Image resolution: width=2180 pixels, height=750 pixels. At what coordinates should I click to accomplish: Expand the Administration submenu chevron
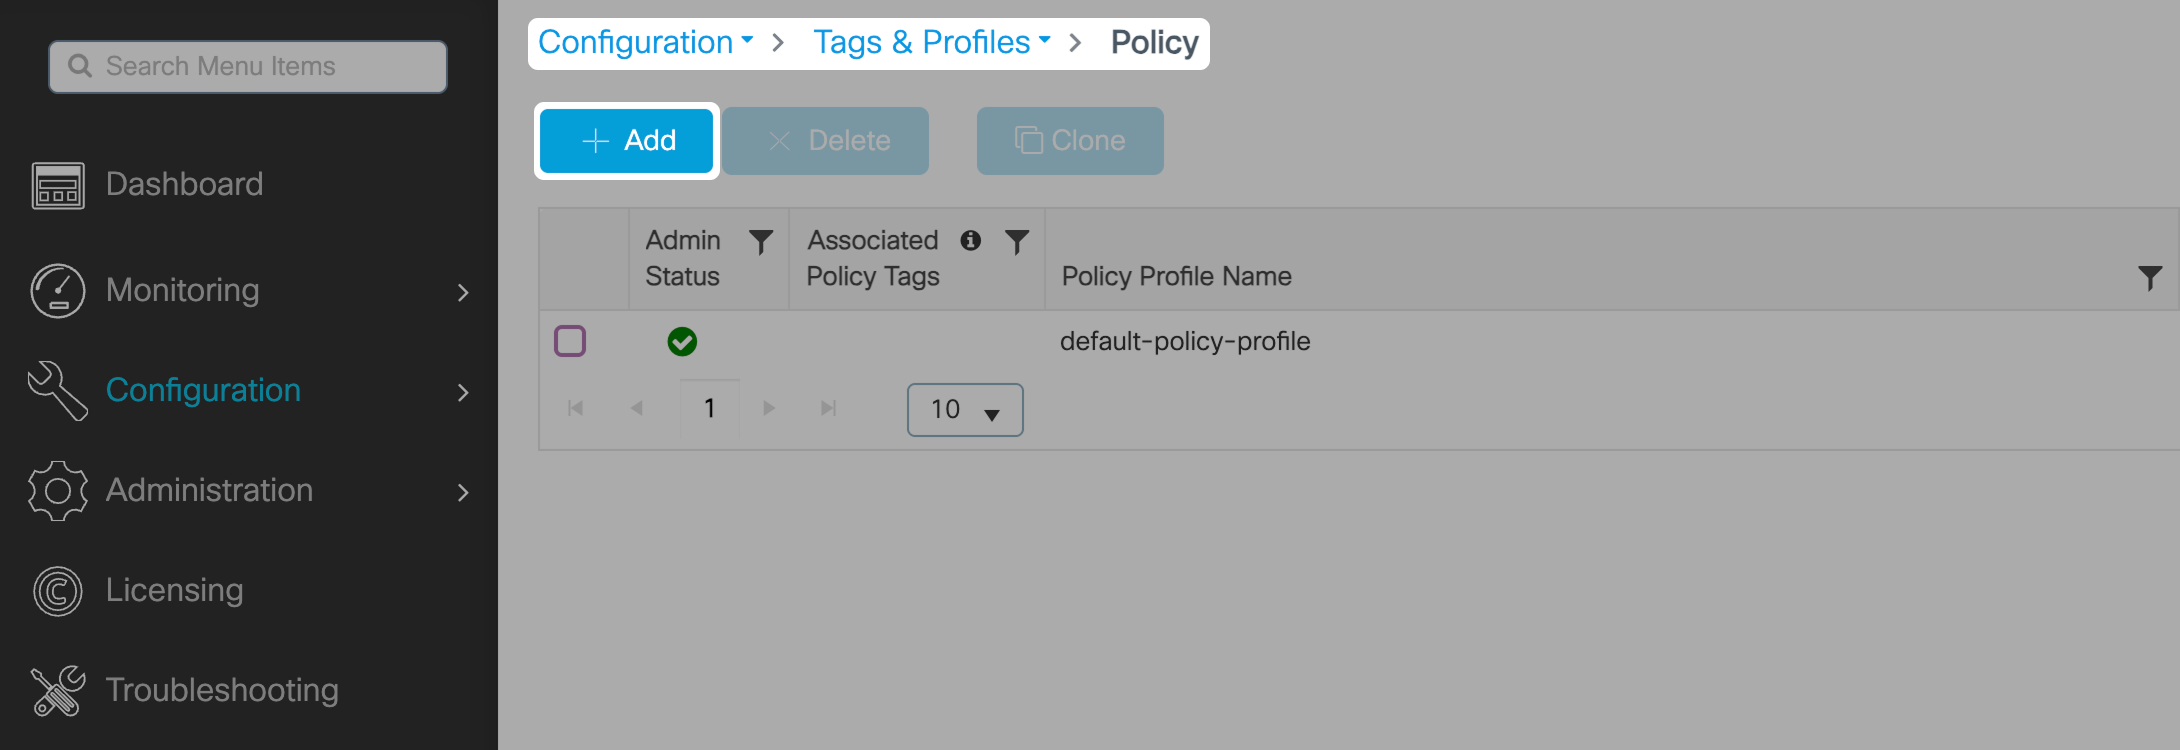click(x=463, y=492)
